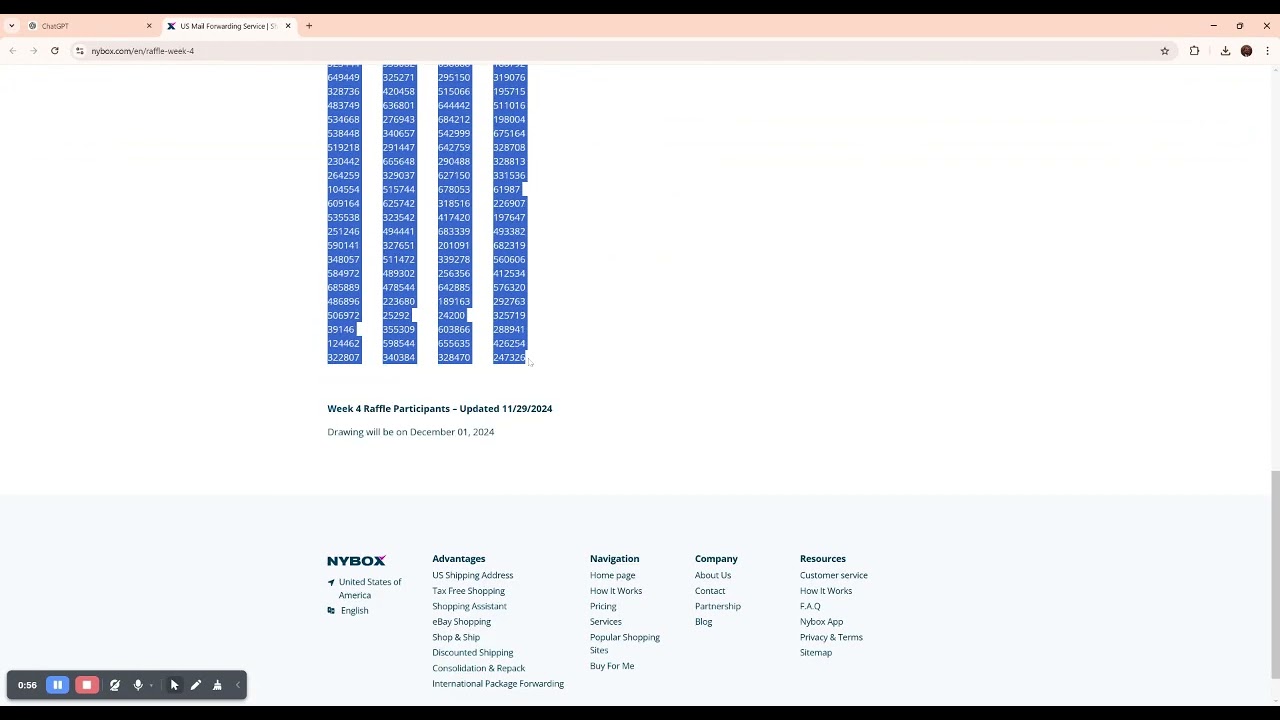Image resolution: width=1280 pixels, height=720 pixels.
Task: Open the Chrome profile avatar
Action: pos(1246,51)
